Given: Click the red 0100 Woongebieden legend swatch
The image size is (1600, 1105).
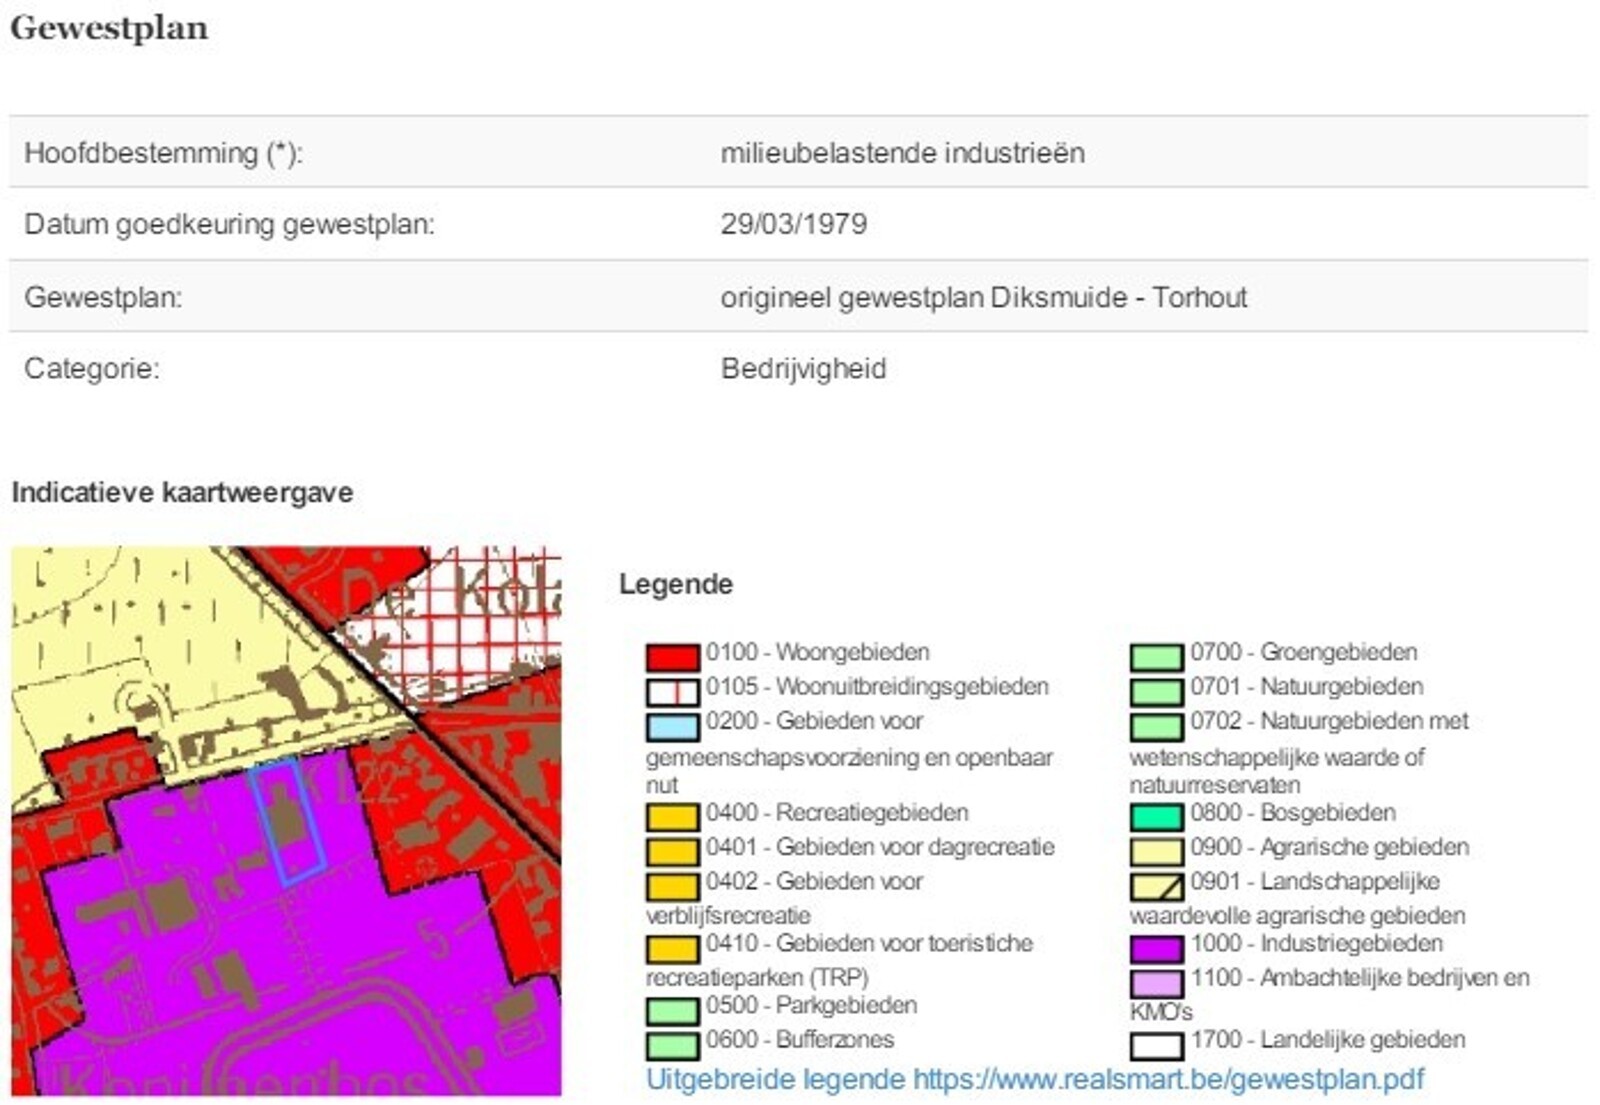Looking at the screenshot, I should click(x=672, y=657).
